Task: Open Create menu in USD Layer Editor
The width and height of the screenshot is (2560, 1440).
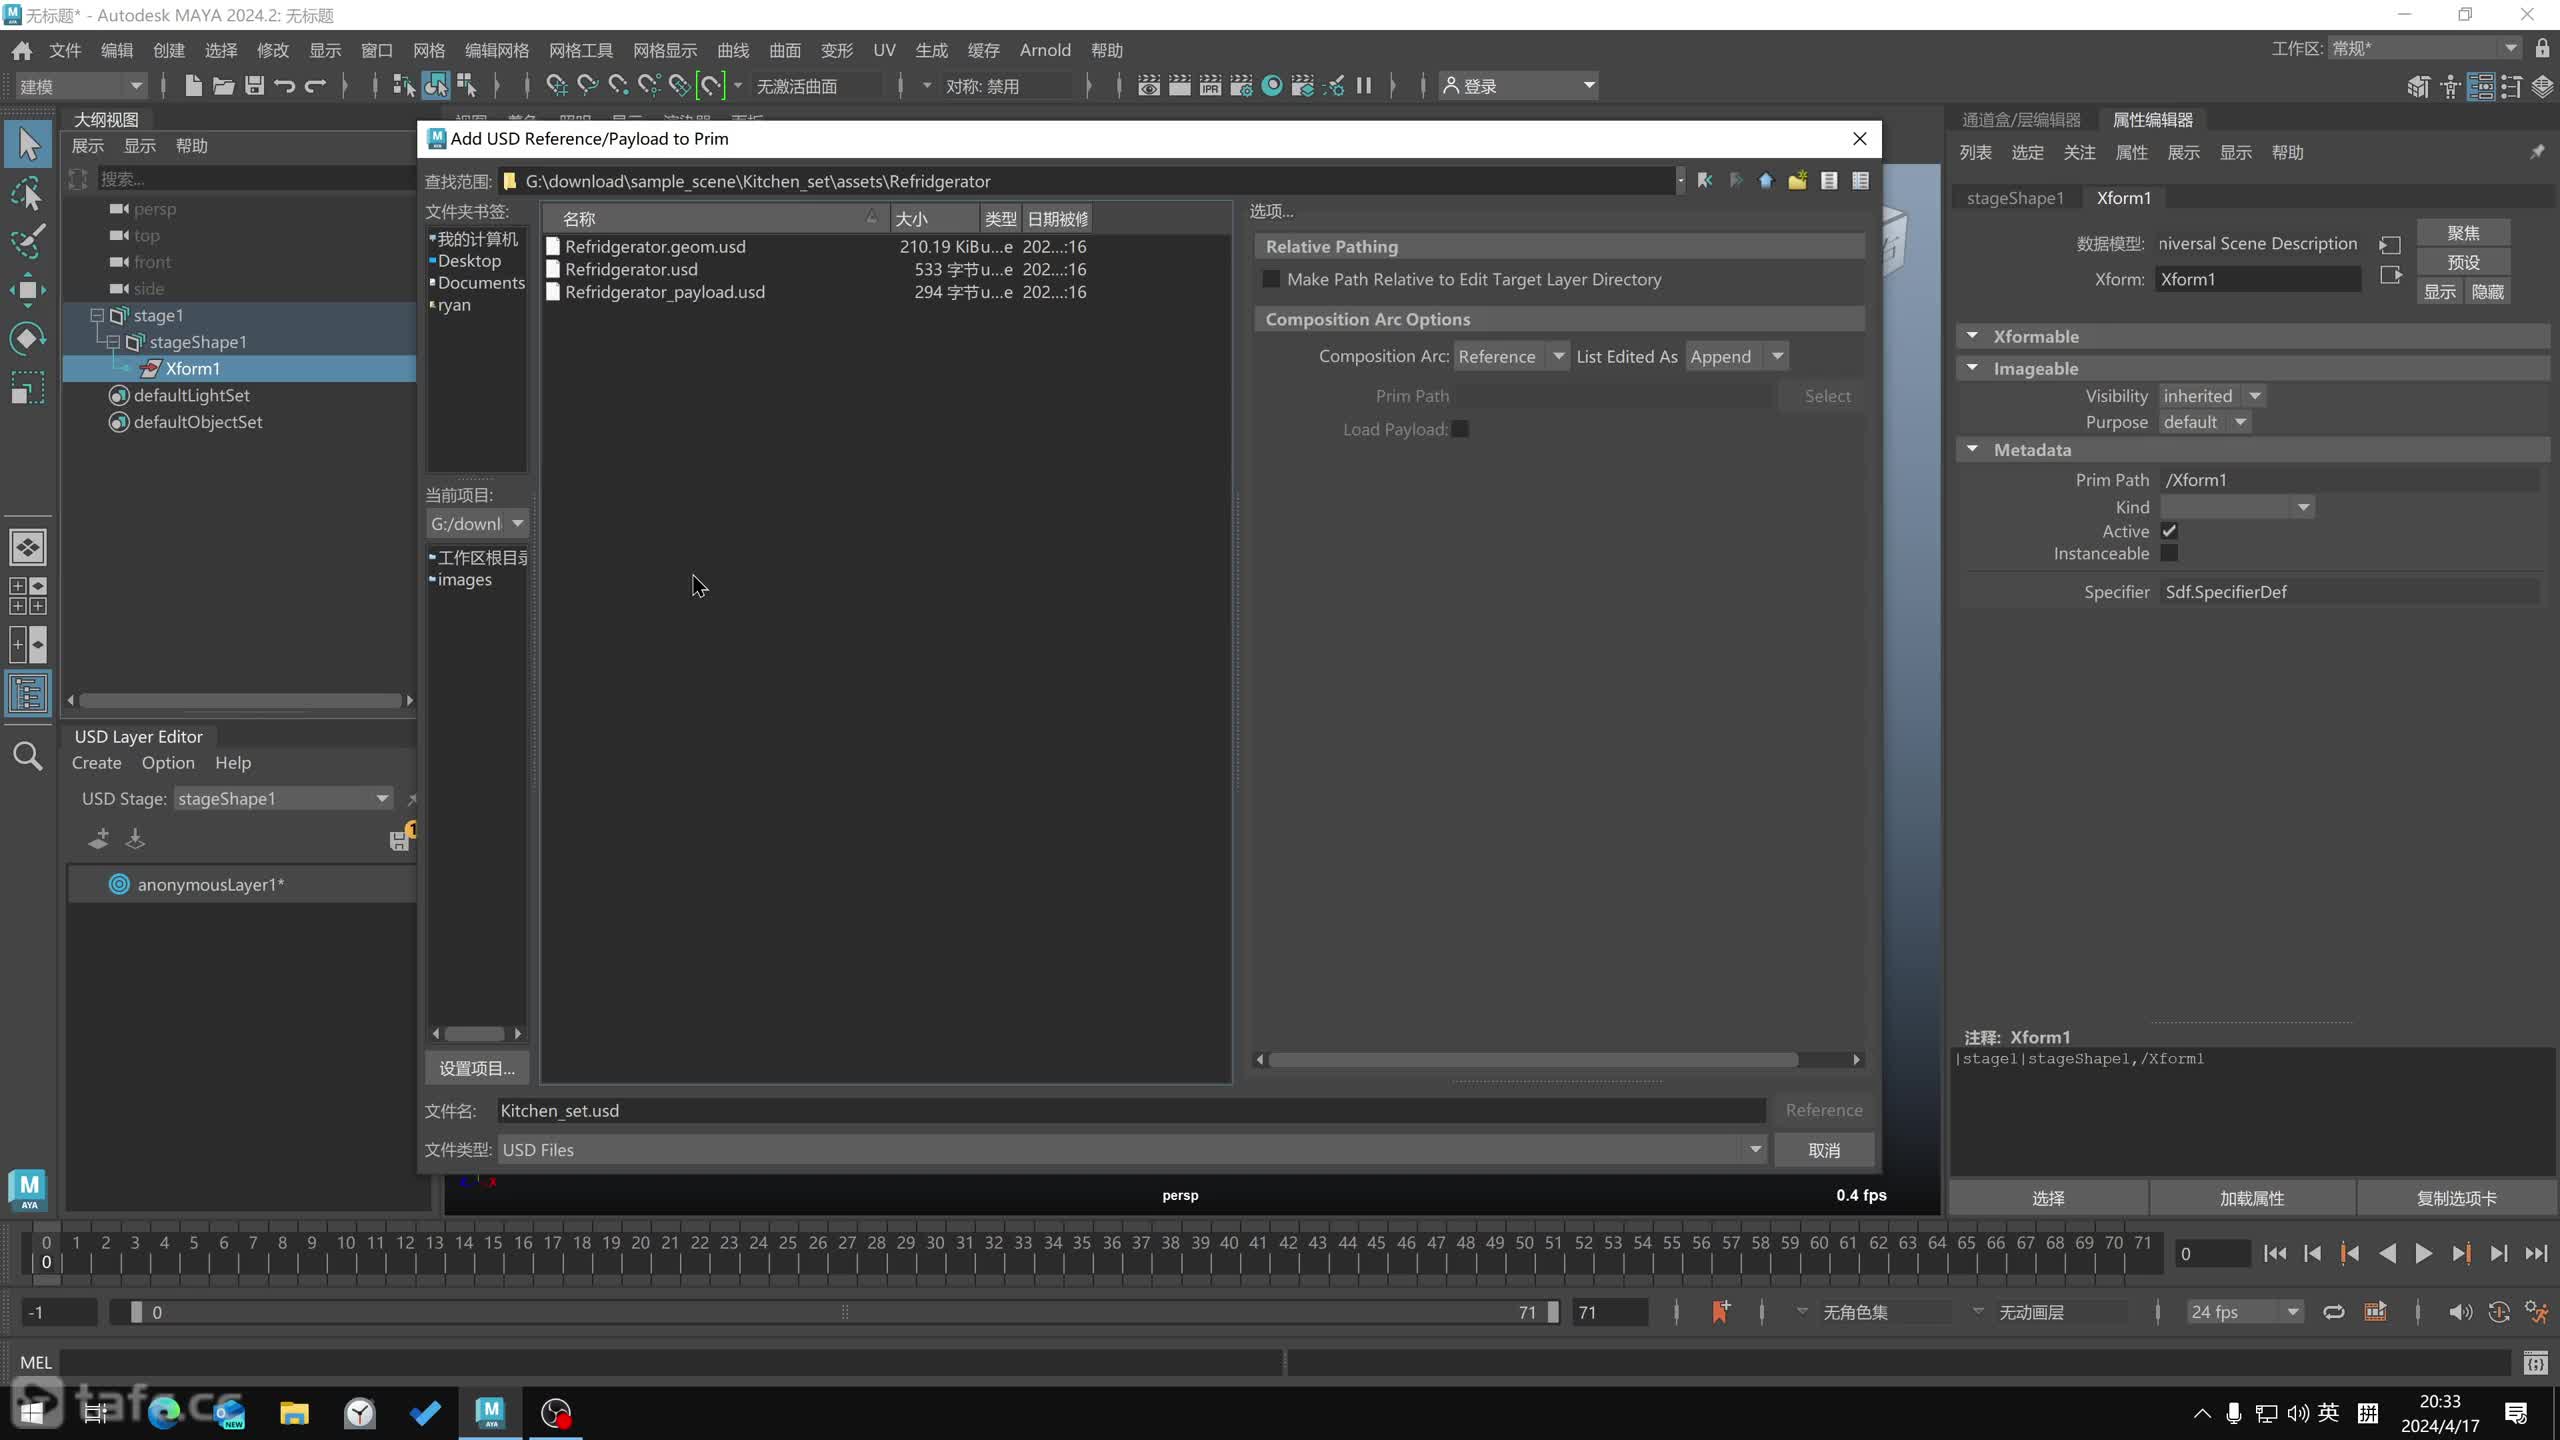Action: tap(96, 763)
